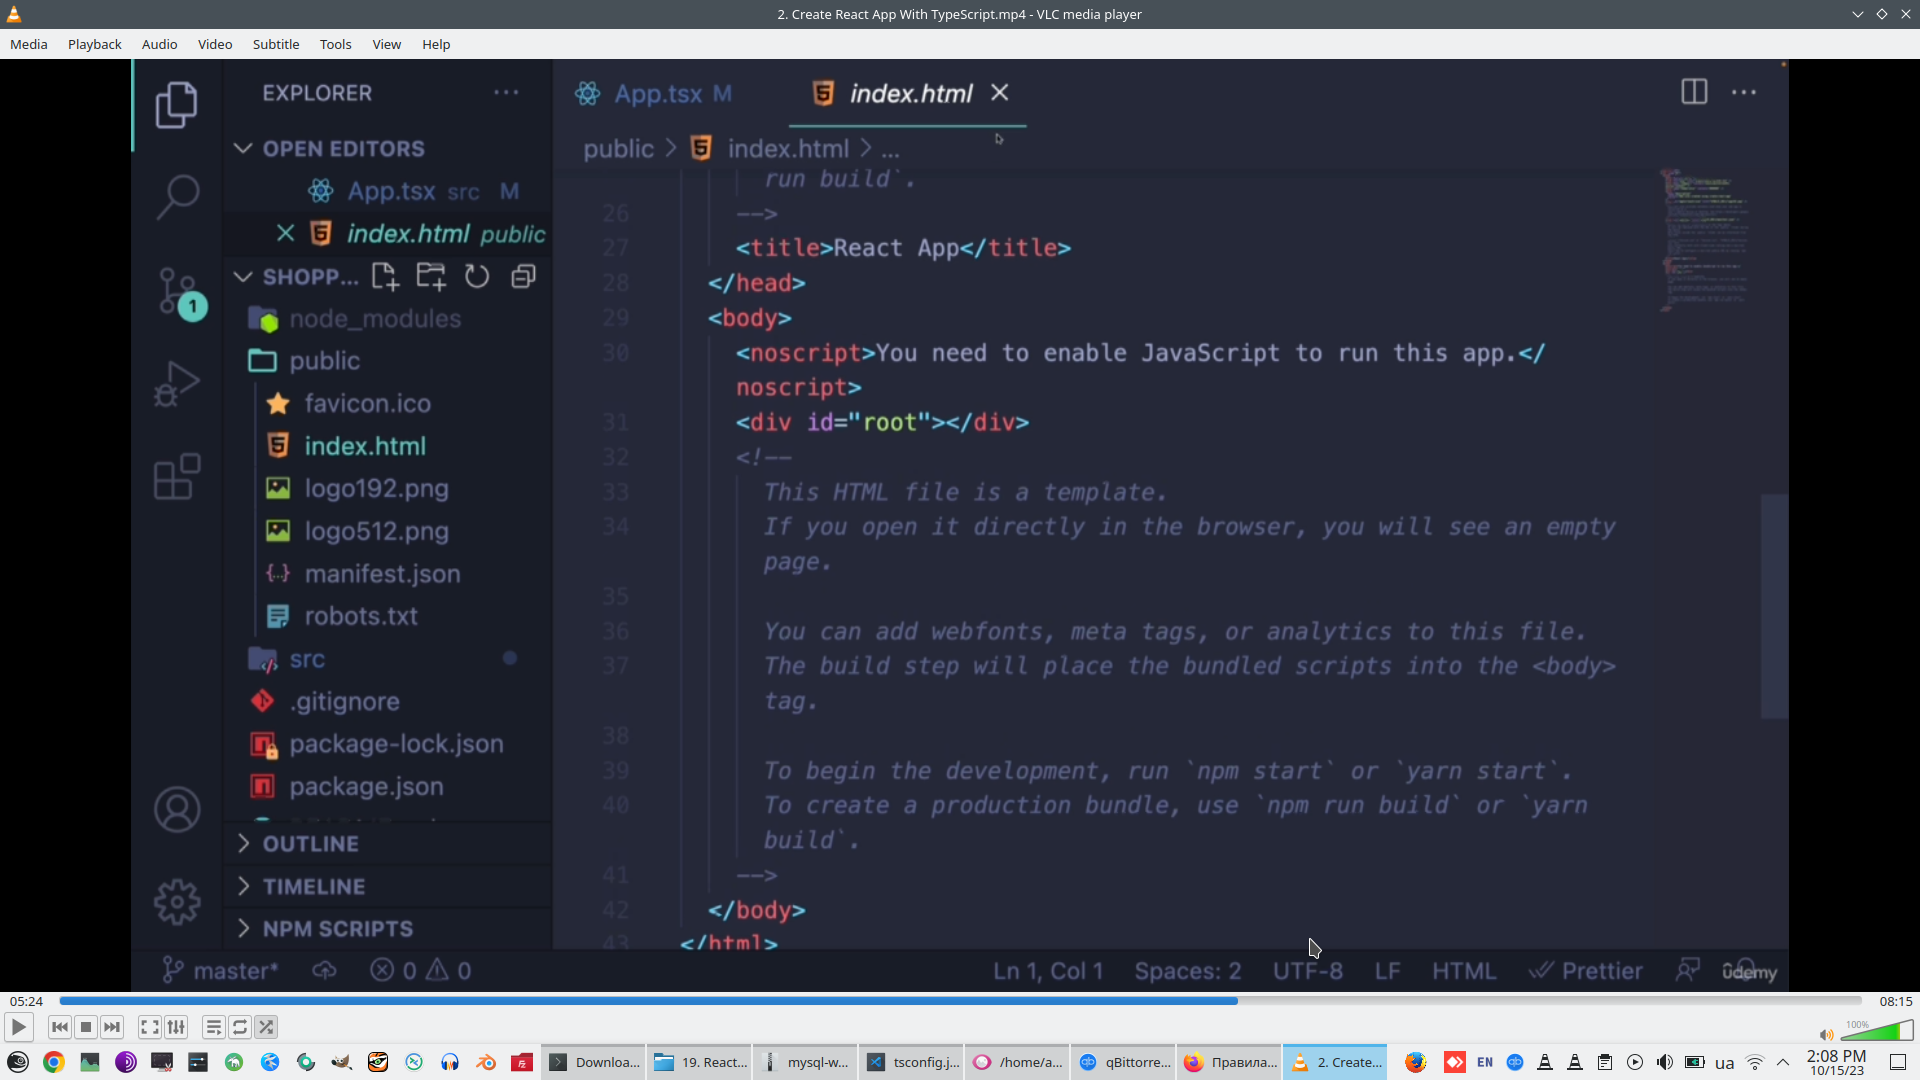This screenshot has width=1920, height=1080.
Task: Toggle random shuffle playback
Action: coord(266,1027)
